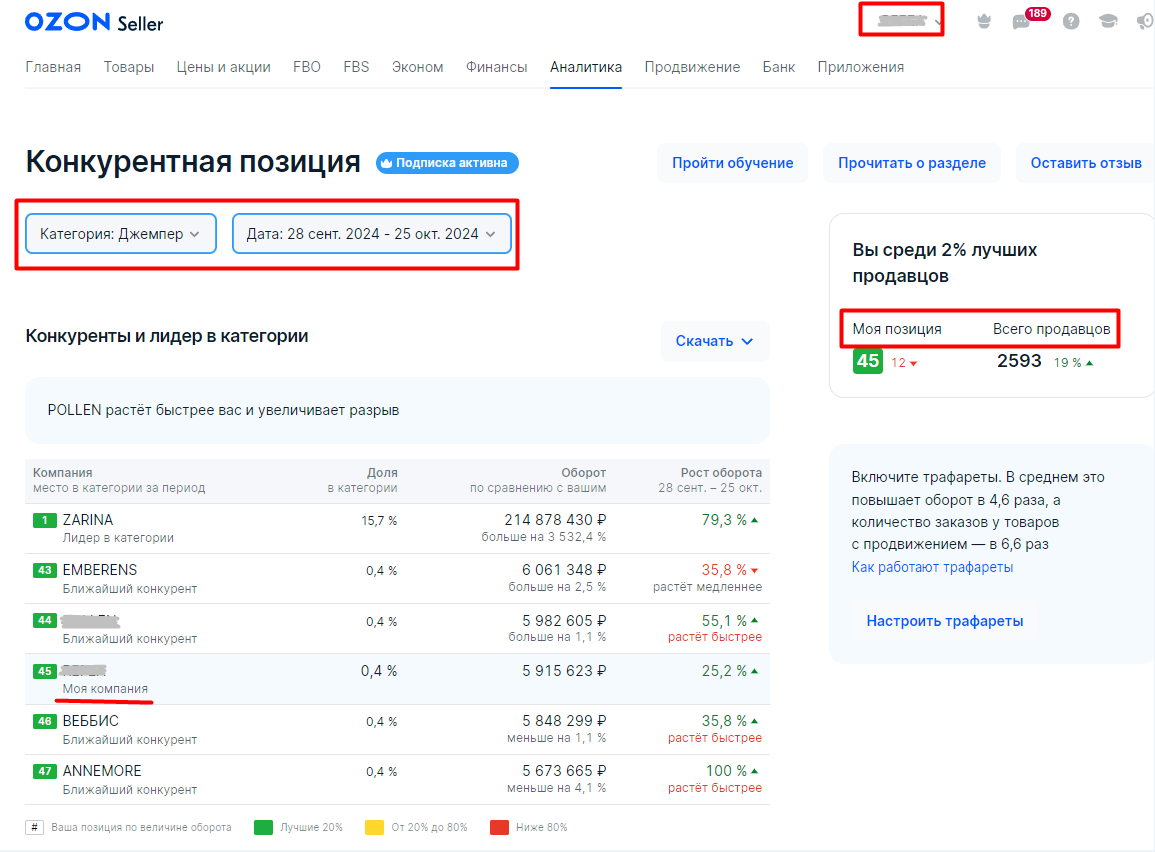Click the rank 47 badge for ANNEMORE
The image size is (1155, 852).
pos(44,772)
